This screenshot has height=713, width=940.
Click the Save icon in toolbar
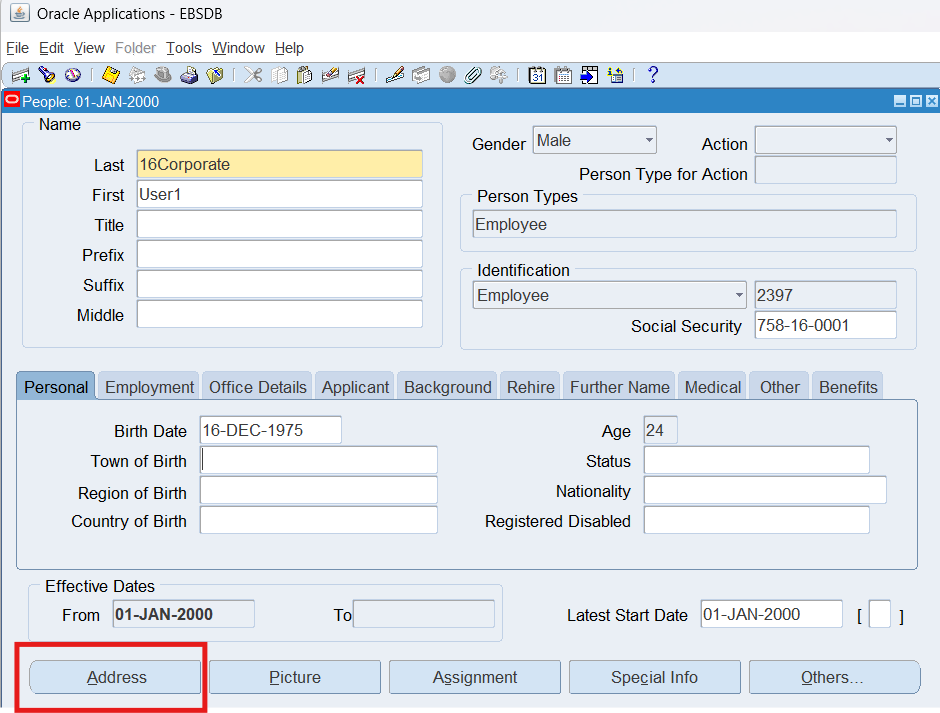(110, 75)
